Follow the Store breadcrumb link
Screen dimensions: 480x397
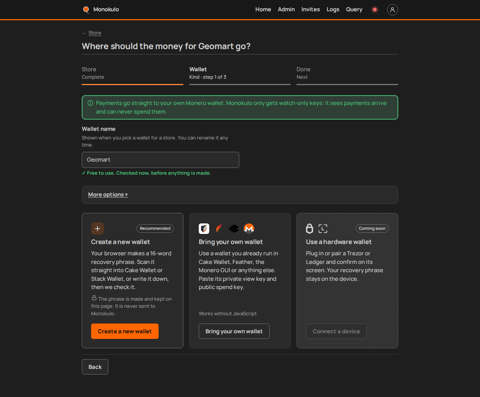[95, 33]
